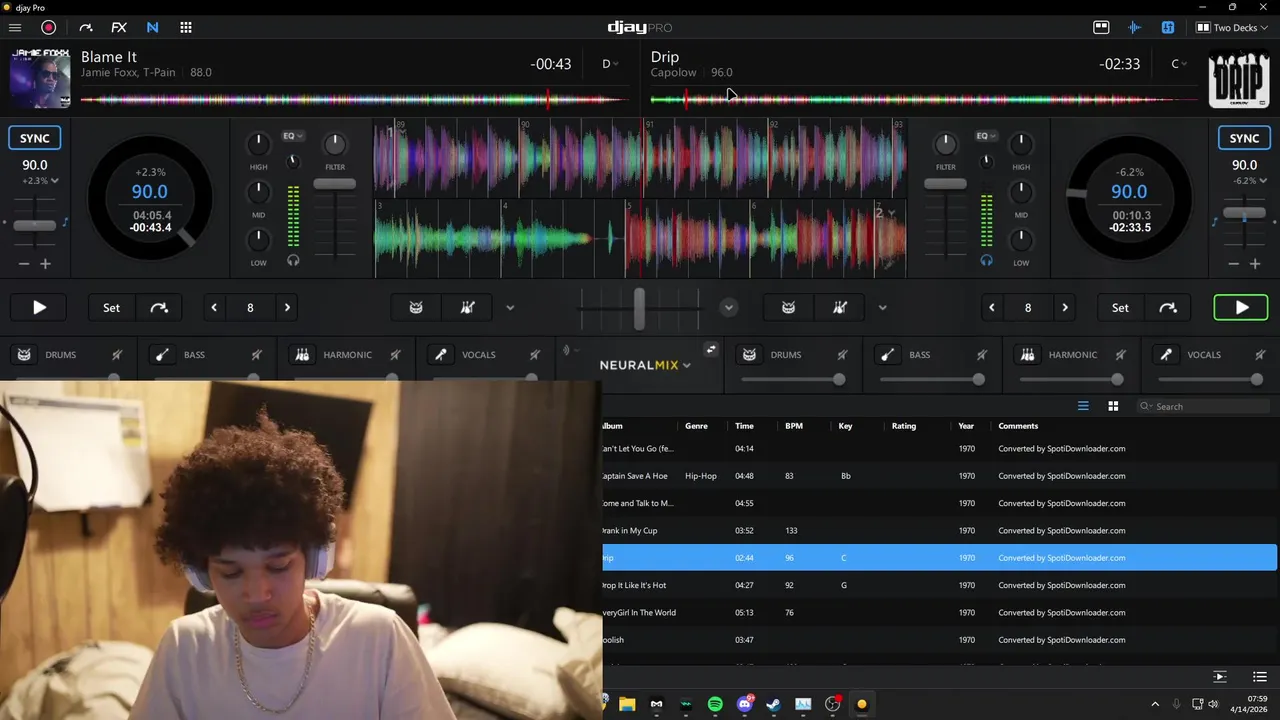Toggle left deck headphone cue
The width and height of the screenshot is (1280, 720).
tap(293, 260)
